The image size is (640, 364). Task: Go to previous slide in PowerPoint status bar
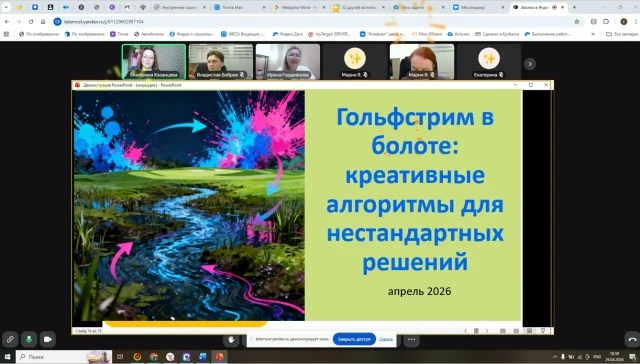[x=466, y=331]
